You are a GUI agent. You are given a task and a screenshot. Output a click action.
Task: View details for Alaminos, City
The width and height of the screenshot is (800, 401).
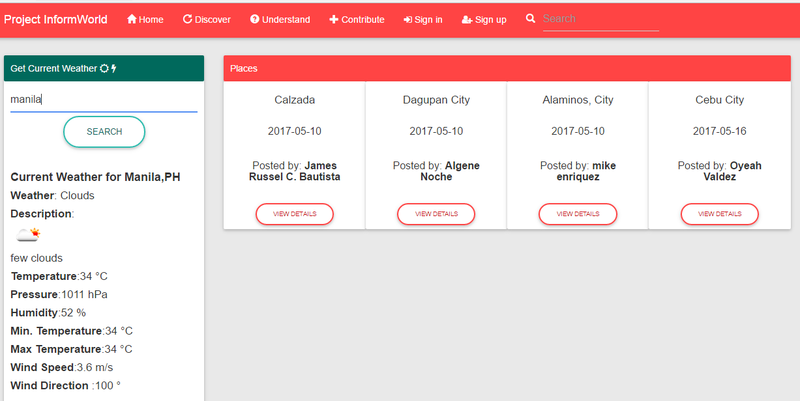pos(578,213)
